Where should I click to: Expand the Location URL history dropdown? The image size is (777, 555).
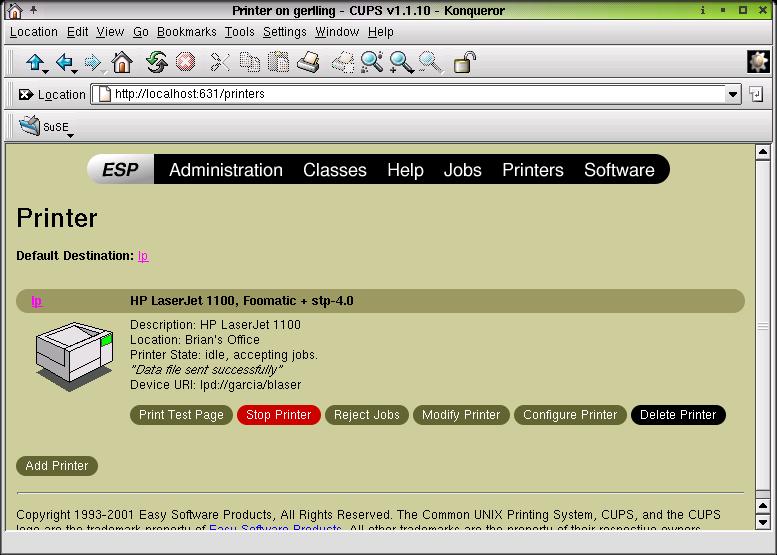(733, 95)
